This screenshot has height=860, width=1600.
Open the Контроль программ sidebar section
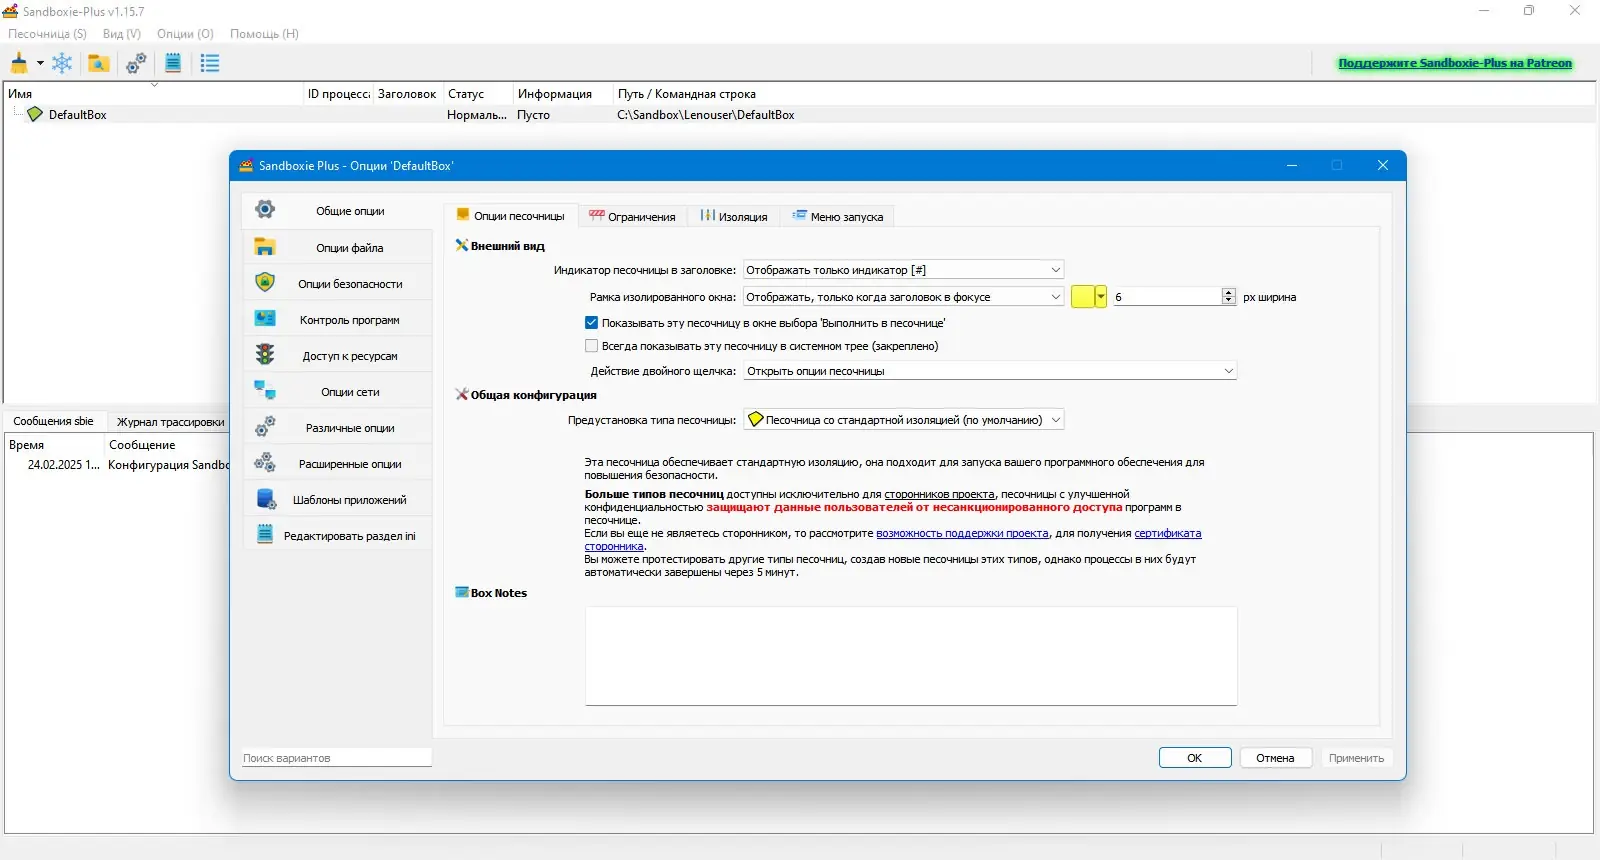pyautogui.click(x=337, y=319)
